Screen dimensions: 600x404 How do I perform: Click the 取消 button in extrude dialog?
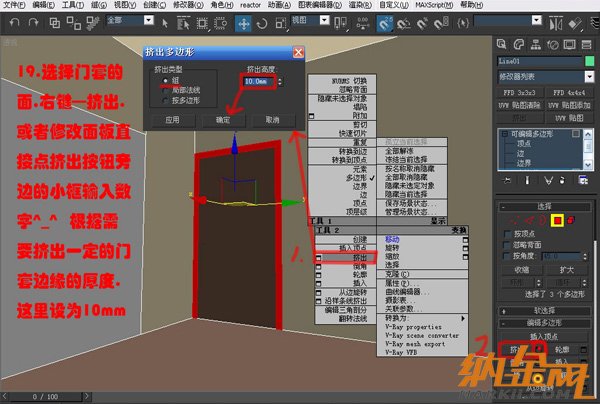click(x=272, y=120)
